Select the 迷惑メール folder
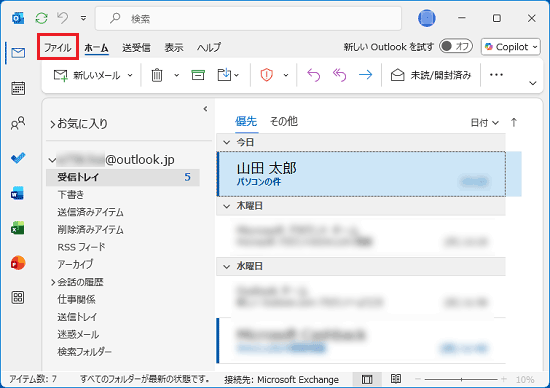Image resolution: width=550 pixels, height=388 pixels. (x=78, y=334)
